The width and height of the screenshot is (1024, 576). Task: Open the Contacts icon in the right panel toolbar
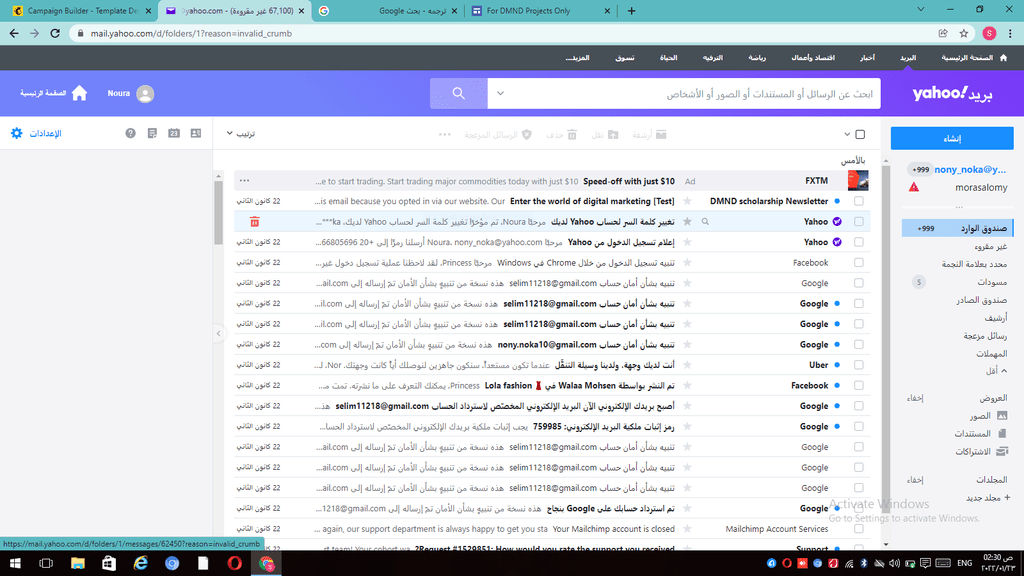(x=196, y=133)
